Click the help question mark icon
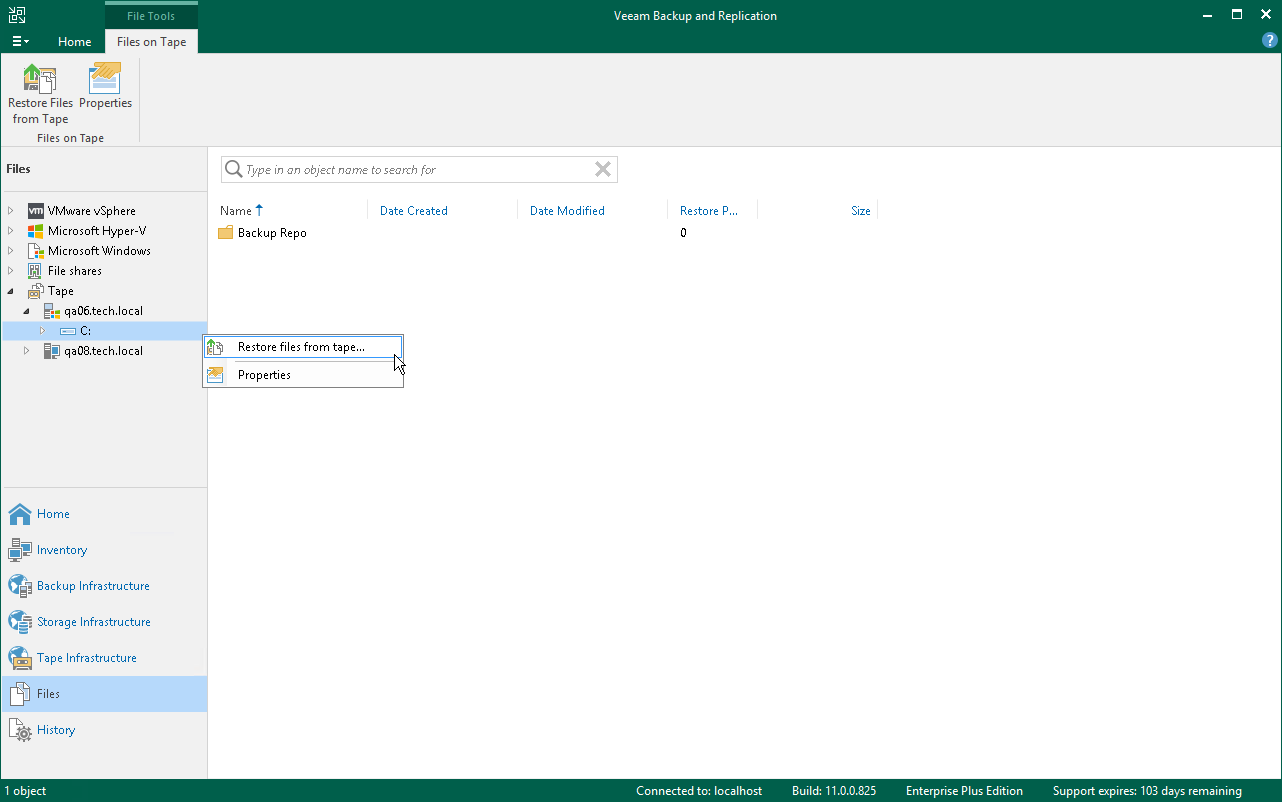 [x=1270, y=41]
